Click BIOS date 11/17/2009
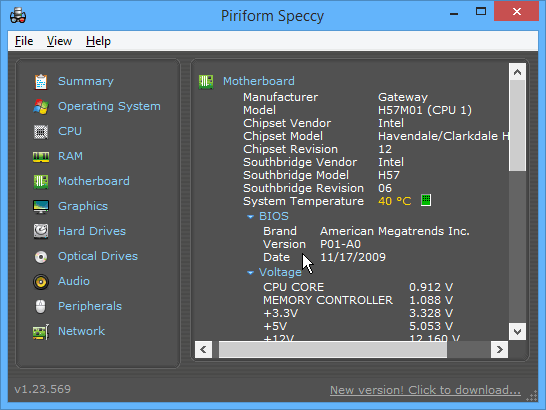The width and height of the screenshot is (546, 410). [x=353, y=257]
